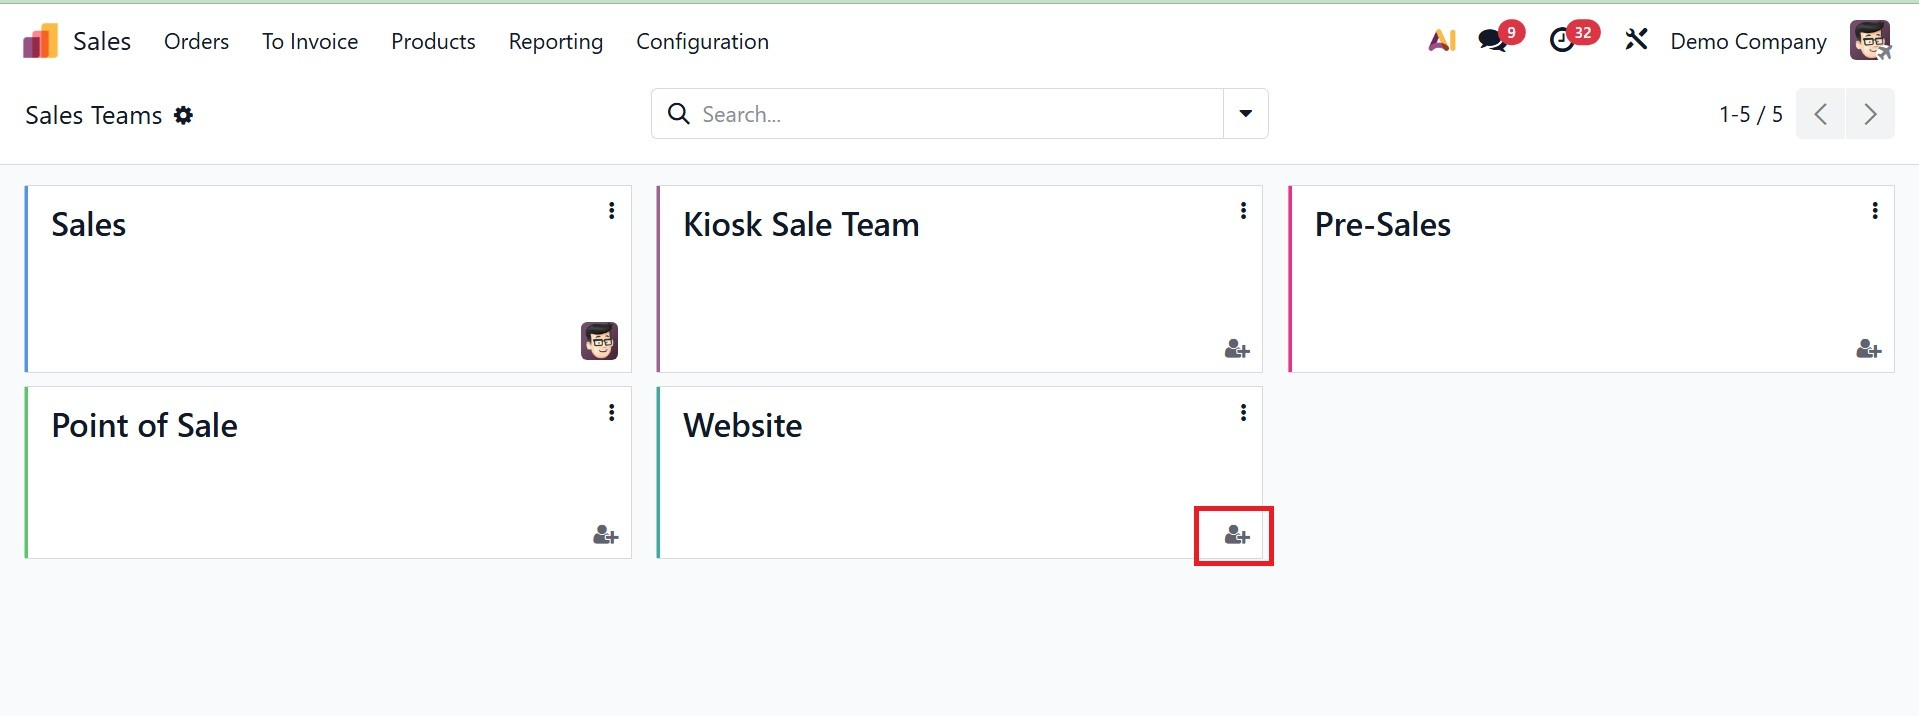Add a member to the Kiosk Sale Team
Screen dimensions: 1919x716
1236,349
